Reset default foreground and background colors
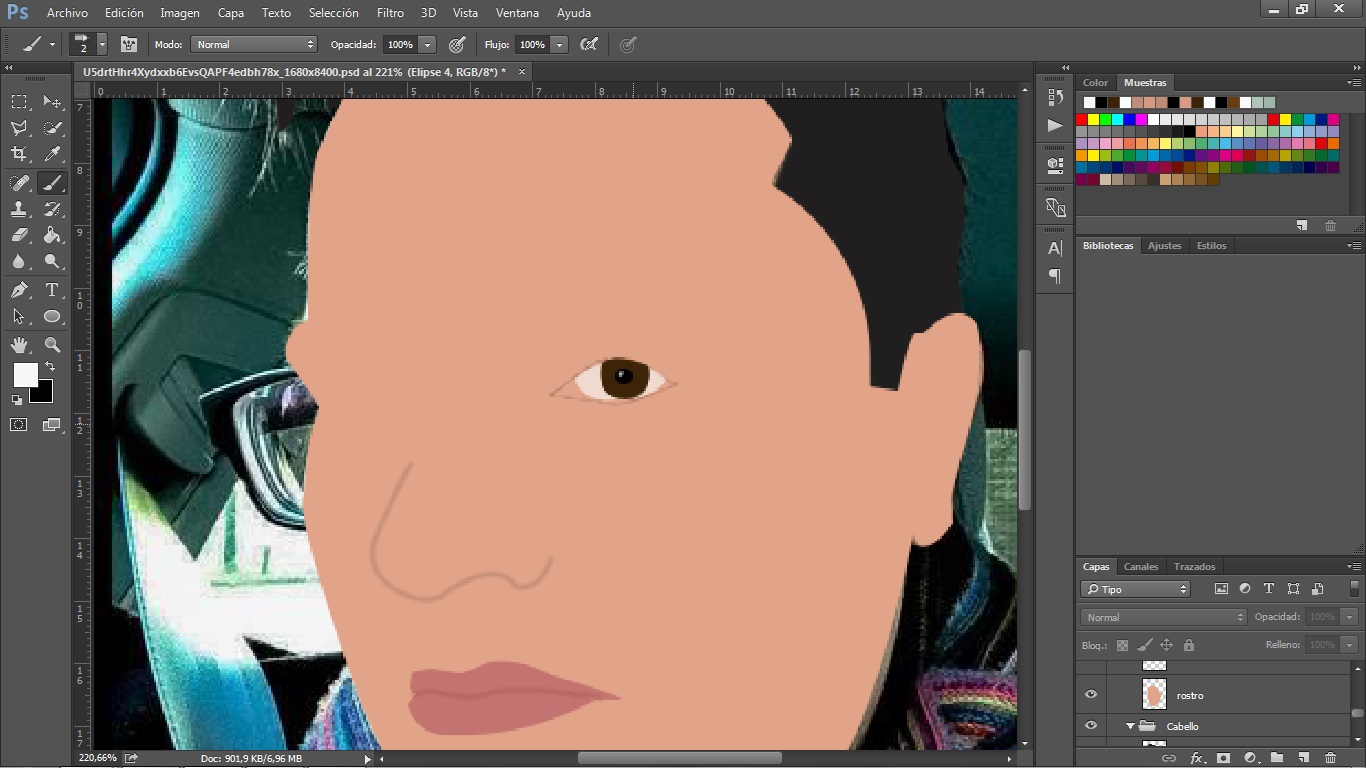The width and height of the screenshot is (1366, 768). click(x=17, y=399)
